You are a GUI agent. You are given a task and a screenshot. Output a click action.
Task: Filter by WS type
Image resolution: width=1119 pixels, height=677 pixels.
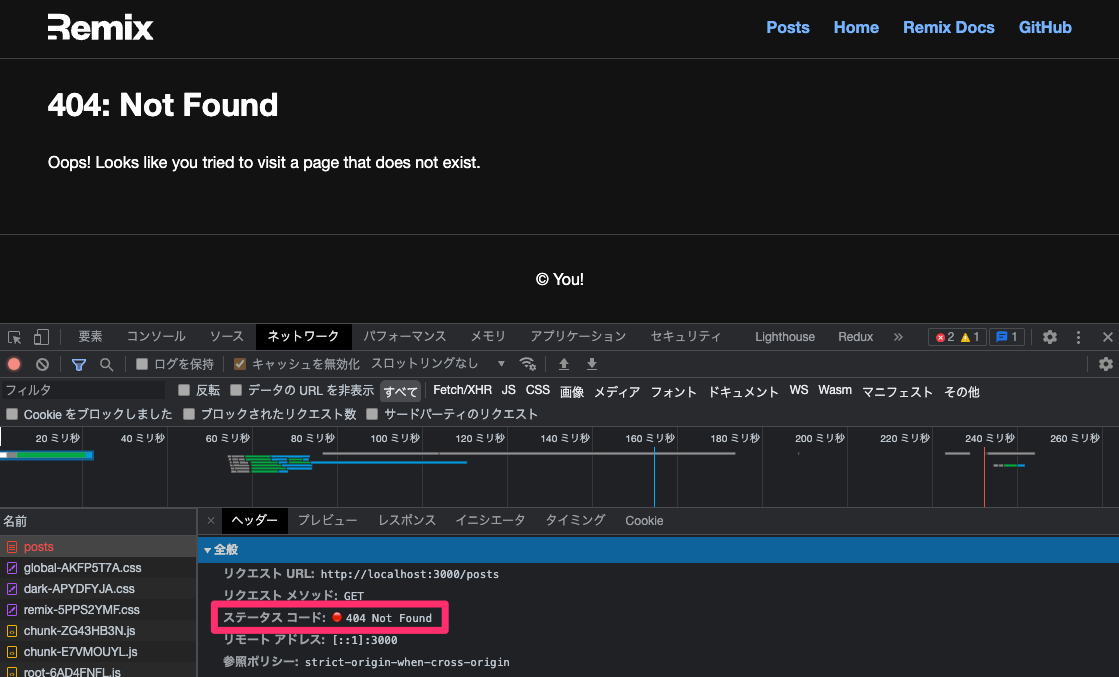pyautogui.click(x=799, y=390)
